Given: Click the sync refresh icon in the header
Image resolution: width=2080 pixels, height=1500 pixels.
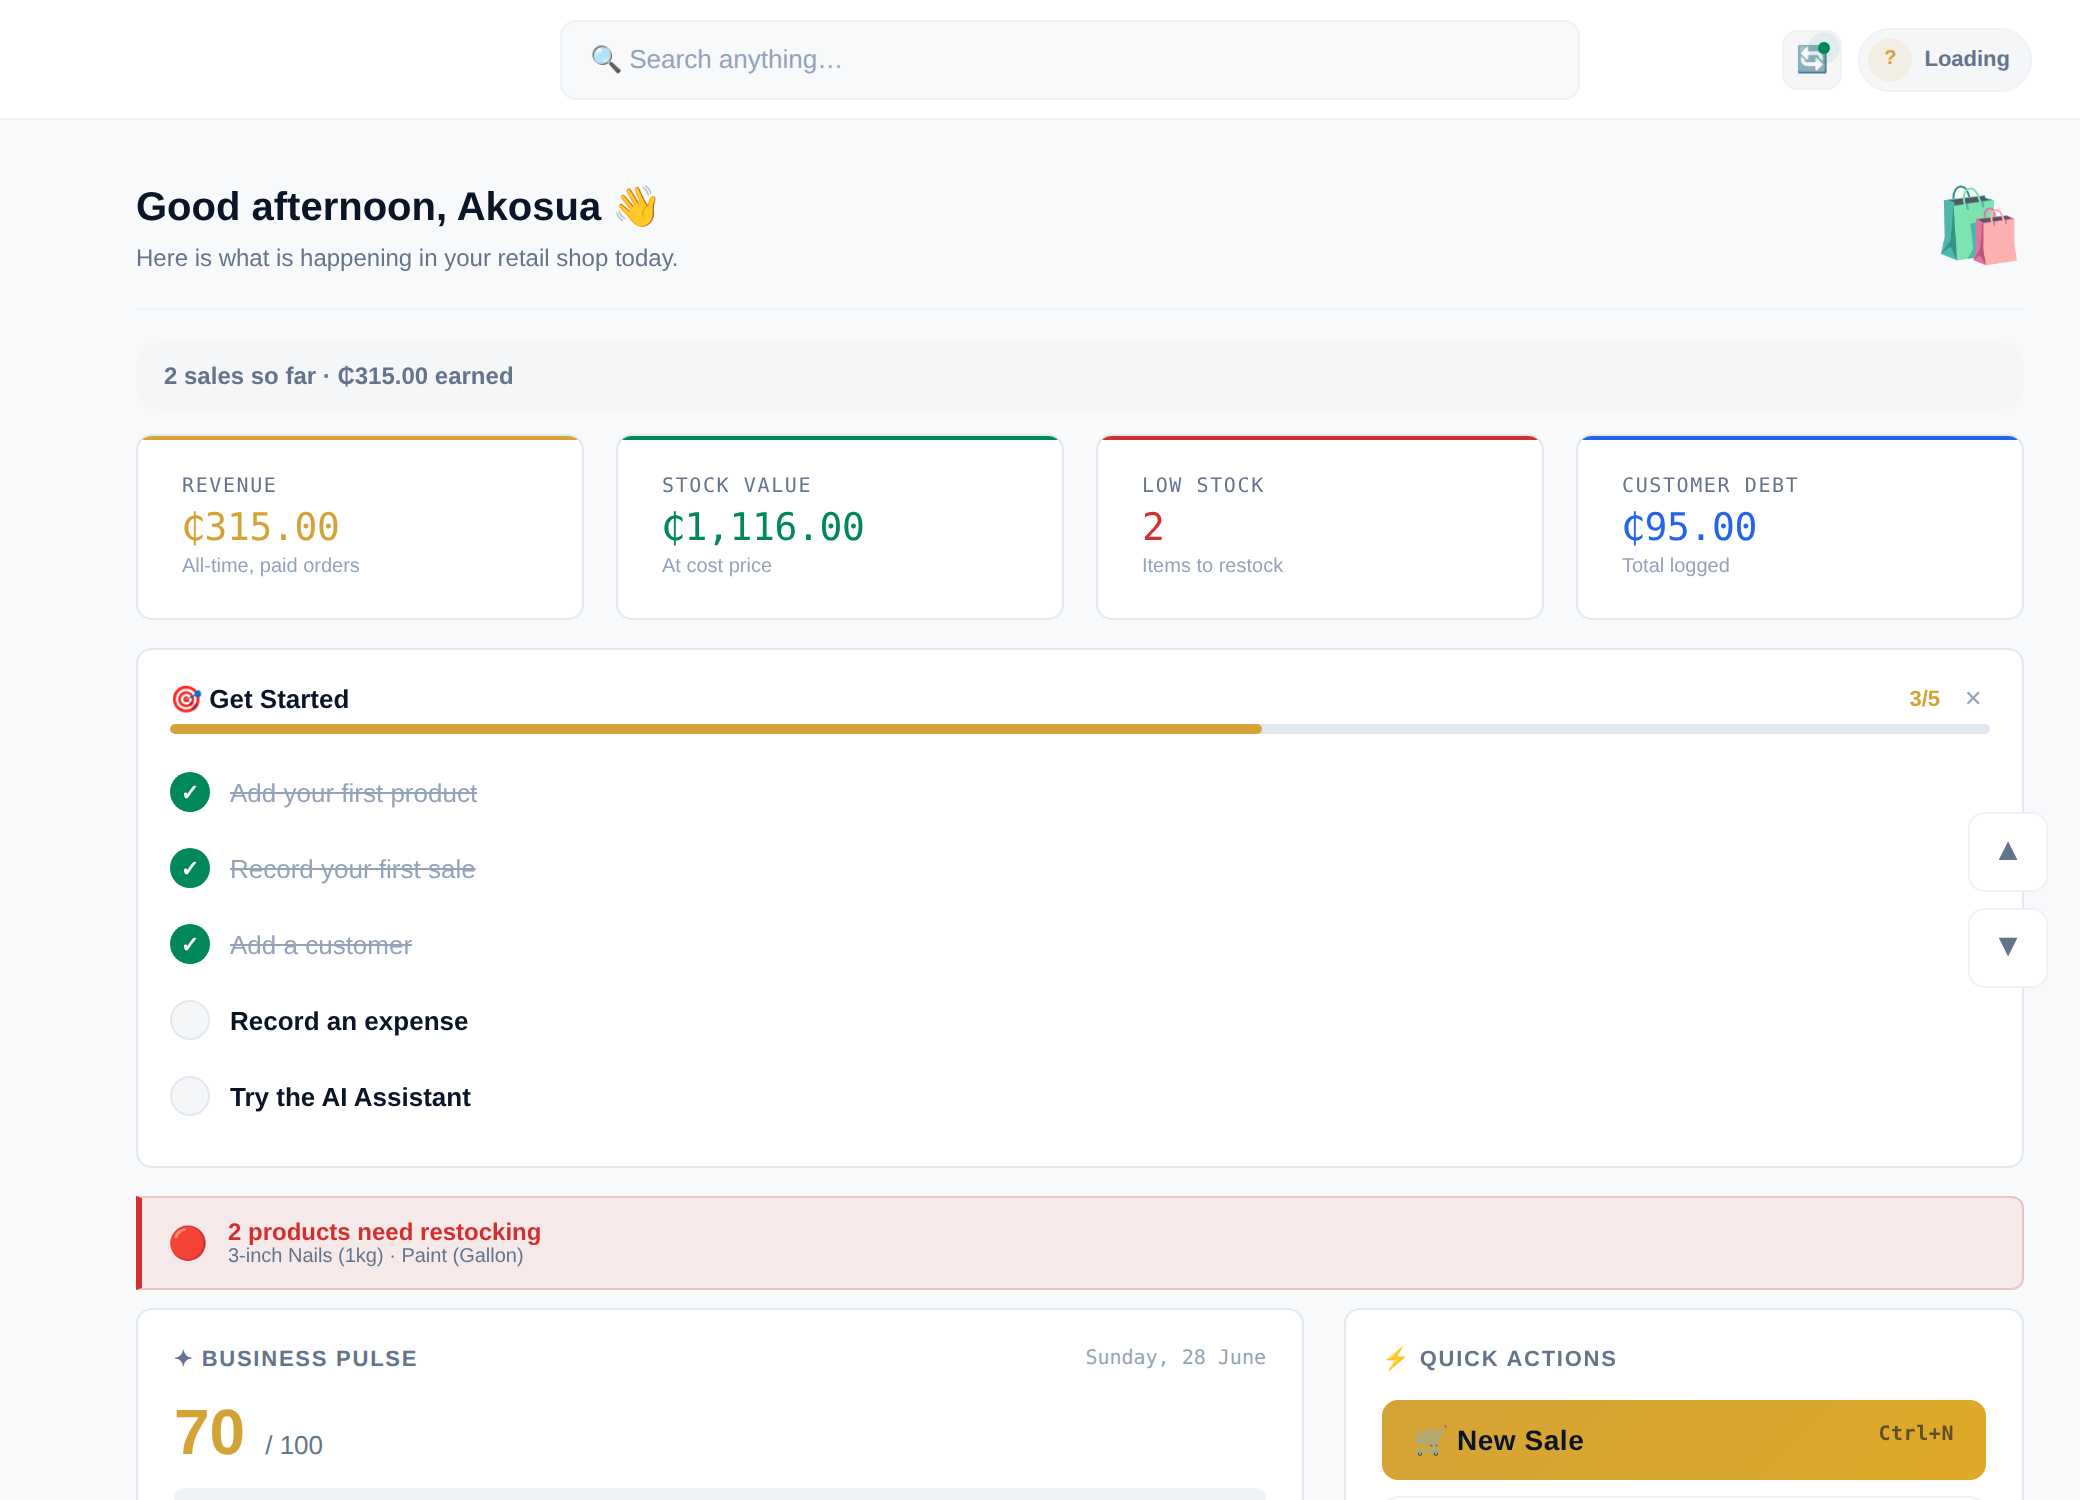Looking at the screenshot, I should click(x=1811, y=60).
